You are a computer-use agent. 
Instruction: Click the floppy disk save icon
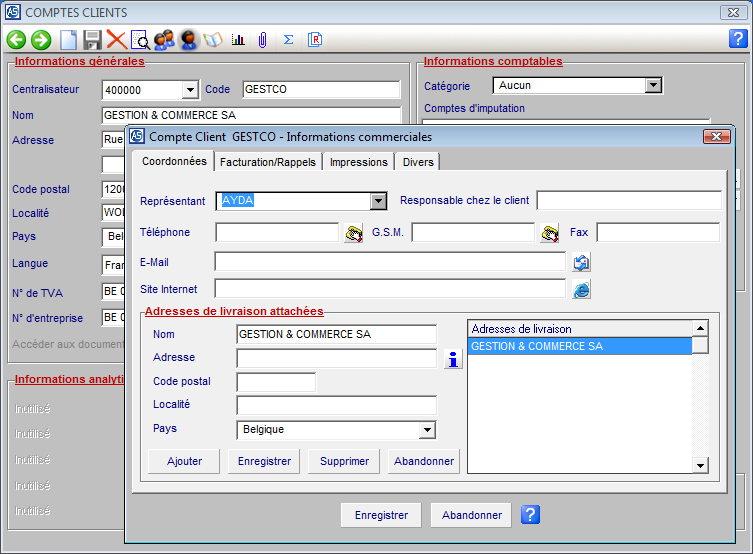tap(92, 40)
